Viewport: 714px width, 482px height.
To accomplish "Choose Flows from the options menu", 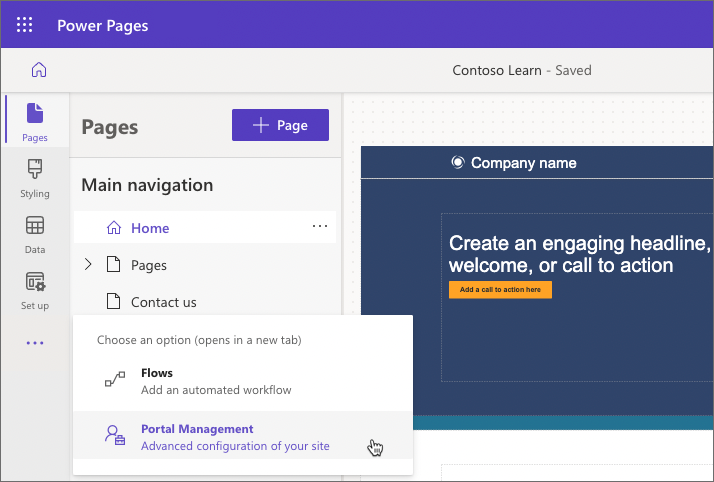I will 243,381.
